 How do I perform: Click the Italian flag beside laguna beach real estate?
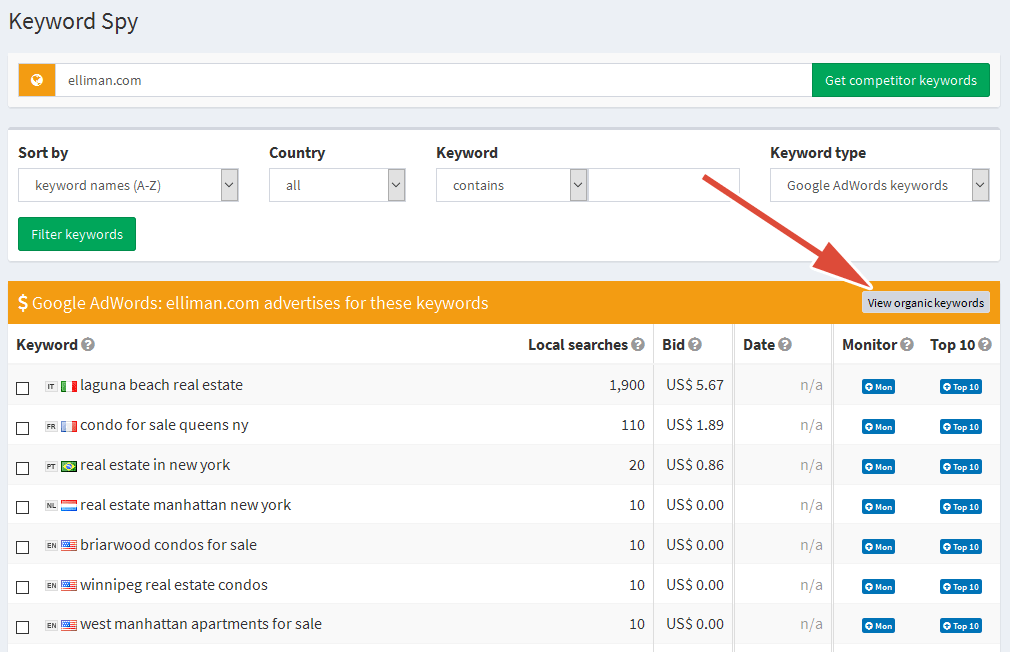[x=67, y=385]
